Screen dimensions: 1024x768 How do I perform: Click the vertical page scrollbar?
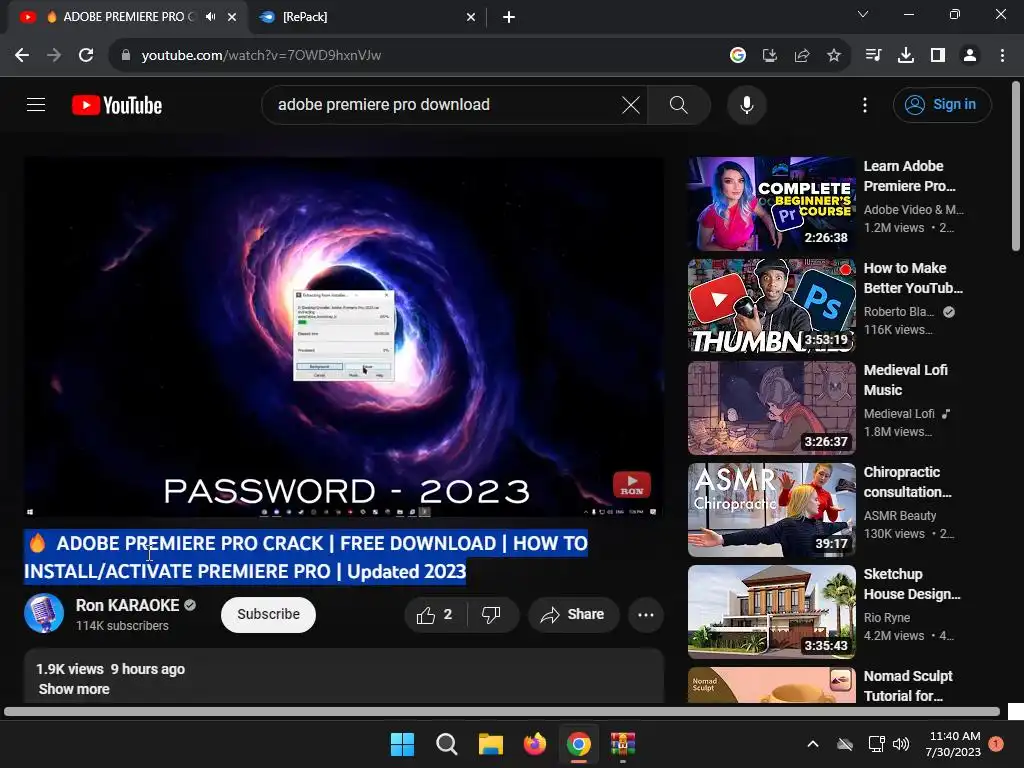point(1016,166)
